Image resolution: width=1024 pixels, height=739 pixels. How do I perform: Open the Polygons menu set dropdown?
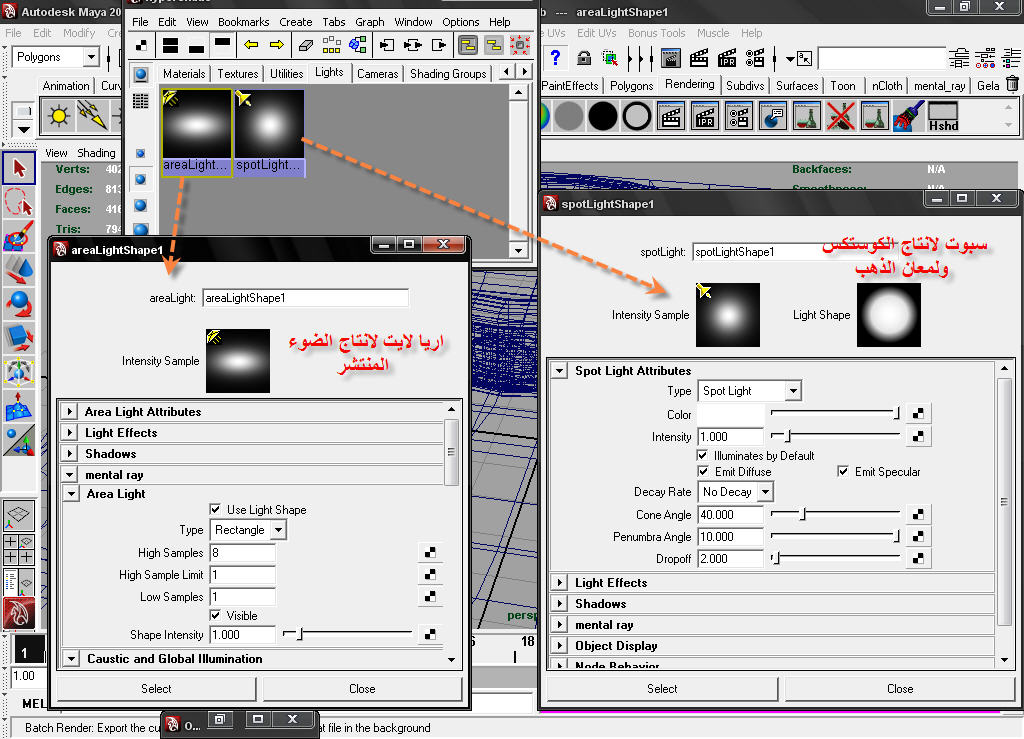(56, 57)
